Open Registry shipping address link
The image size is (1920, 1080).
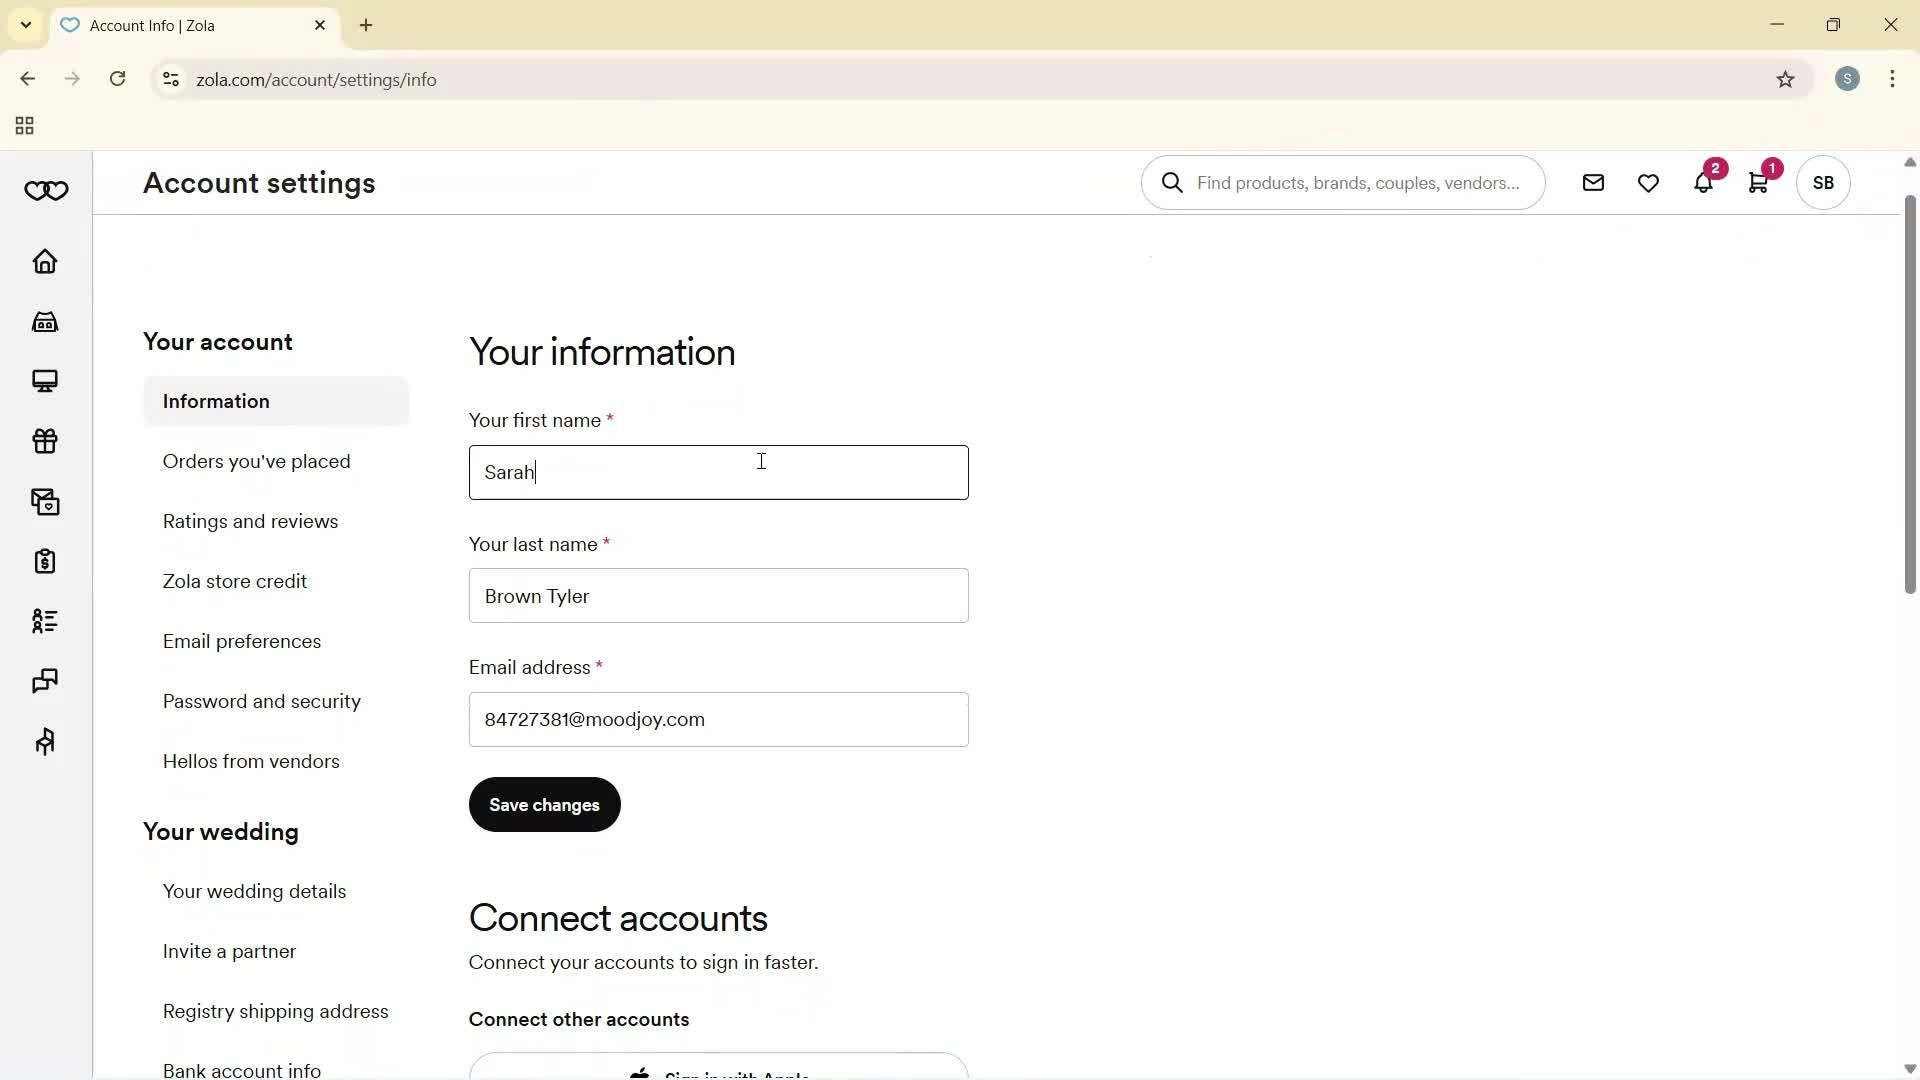[x=276, y=1011]
